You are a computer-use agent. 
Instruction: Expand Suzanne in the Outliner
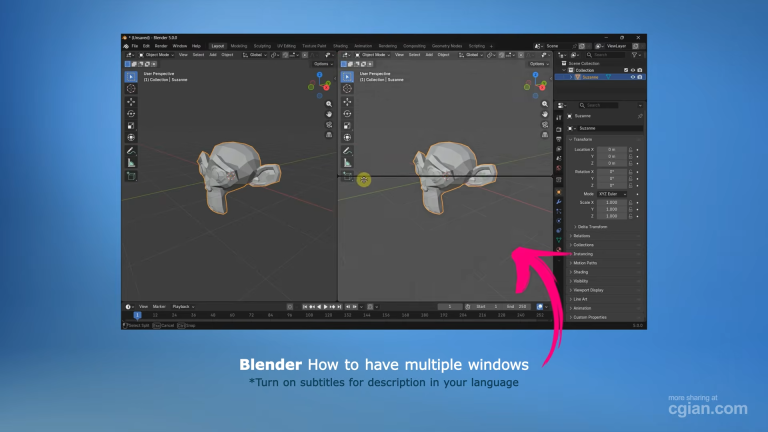pyautogui.click(x=571, y=77)
